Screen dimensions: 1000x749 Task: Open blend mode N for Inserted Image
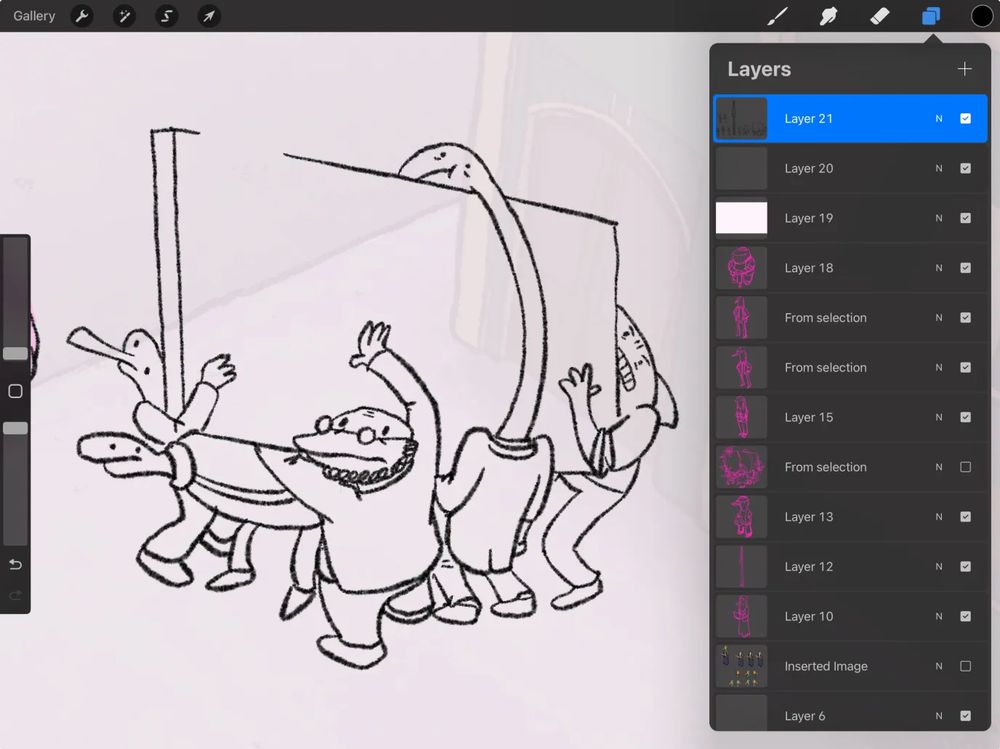pos(939,666)
